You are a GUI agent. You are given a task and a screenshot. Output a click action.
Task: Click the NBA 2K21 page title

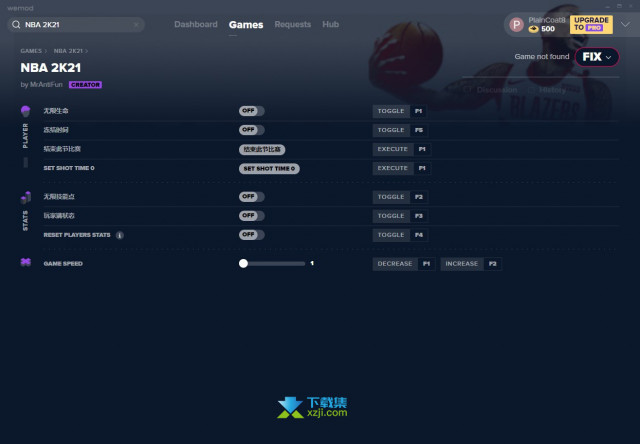coord(51,68)
